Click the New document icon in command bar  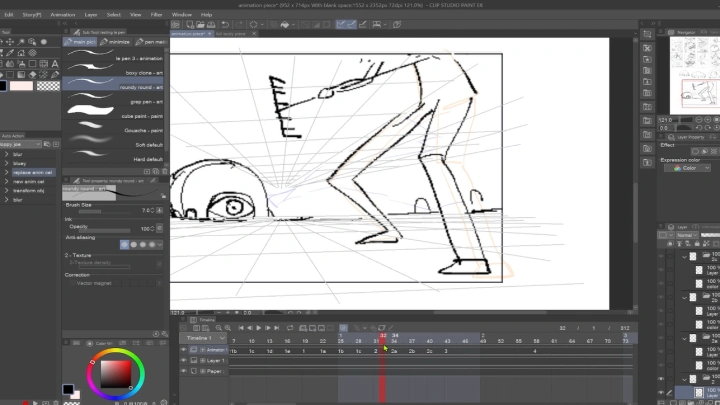[x=190, y=24]
